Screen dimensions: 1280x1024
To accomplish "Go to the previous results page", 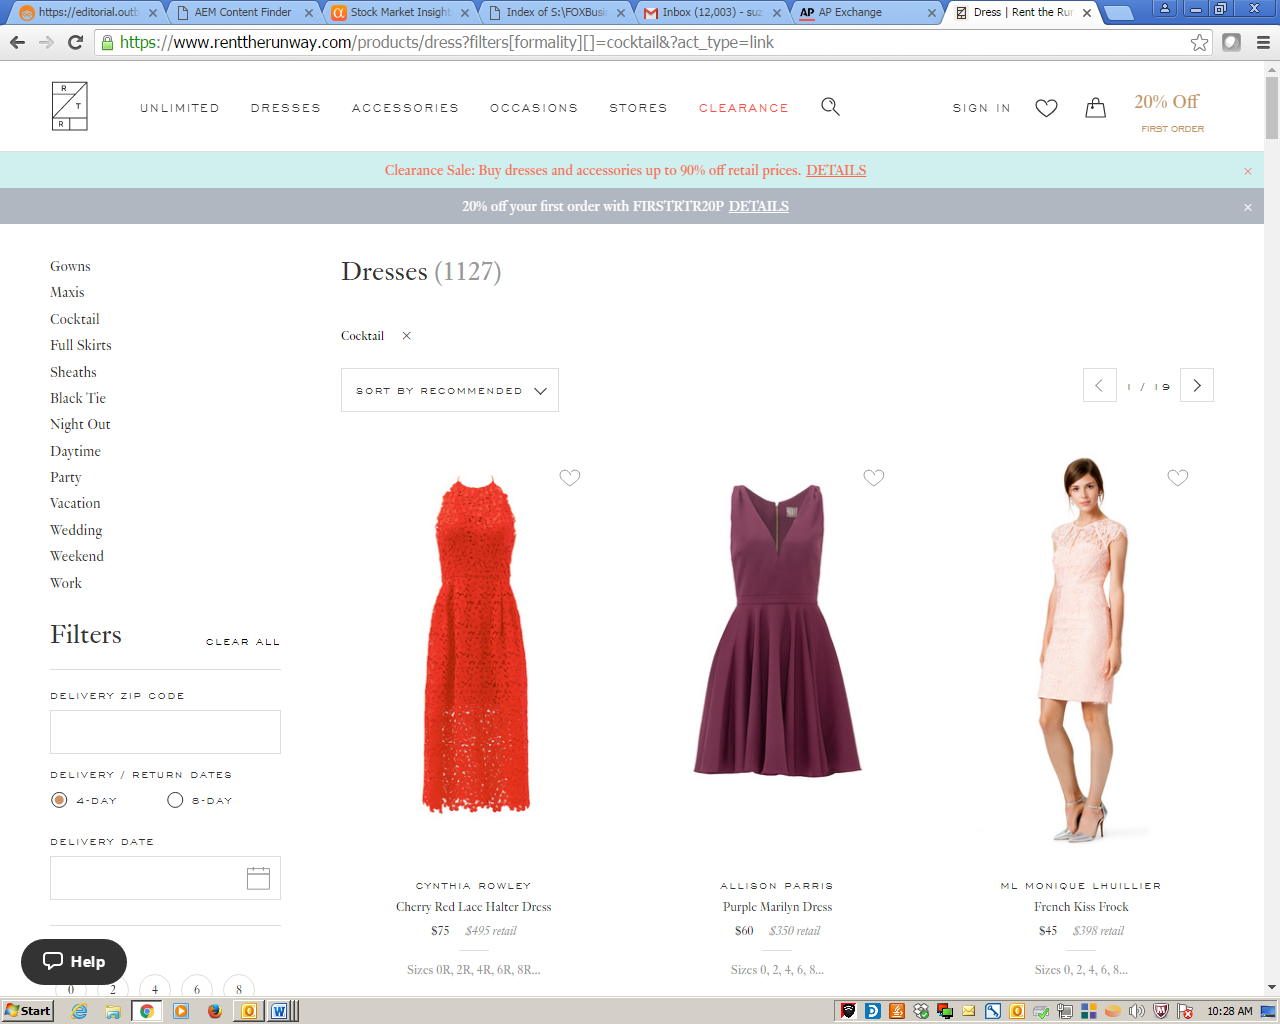I will click(1100, 385).
